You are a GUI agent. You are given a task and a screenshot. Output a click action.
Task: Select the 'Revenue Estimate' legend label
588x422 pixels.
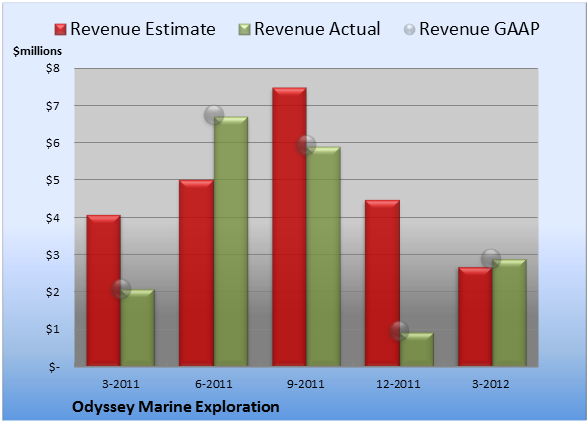pyautogui.click(x=143, y=29)
